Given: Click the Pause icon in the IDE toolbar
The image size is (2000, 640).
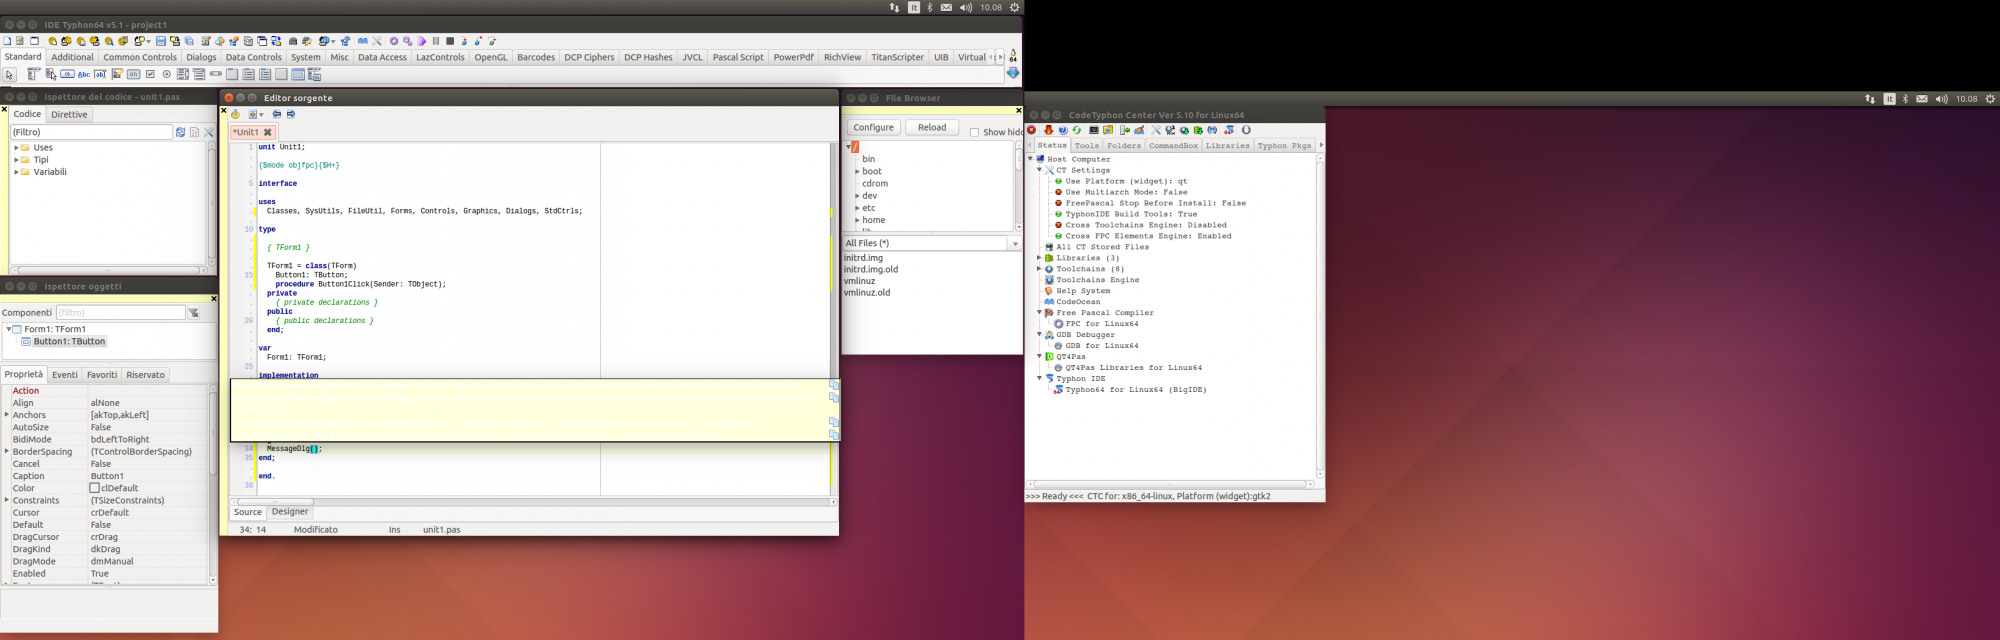Looking at the screenshot, I should (x=436, y=41).
